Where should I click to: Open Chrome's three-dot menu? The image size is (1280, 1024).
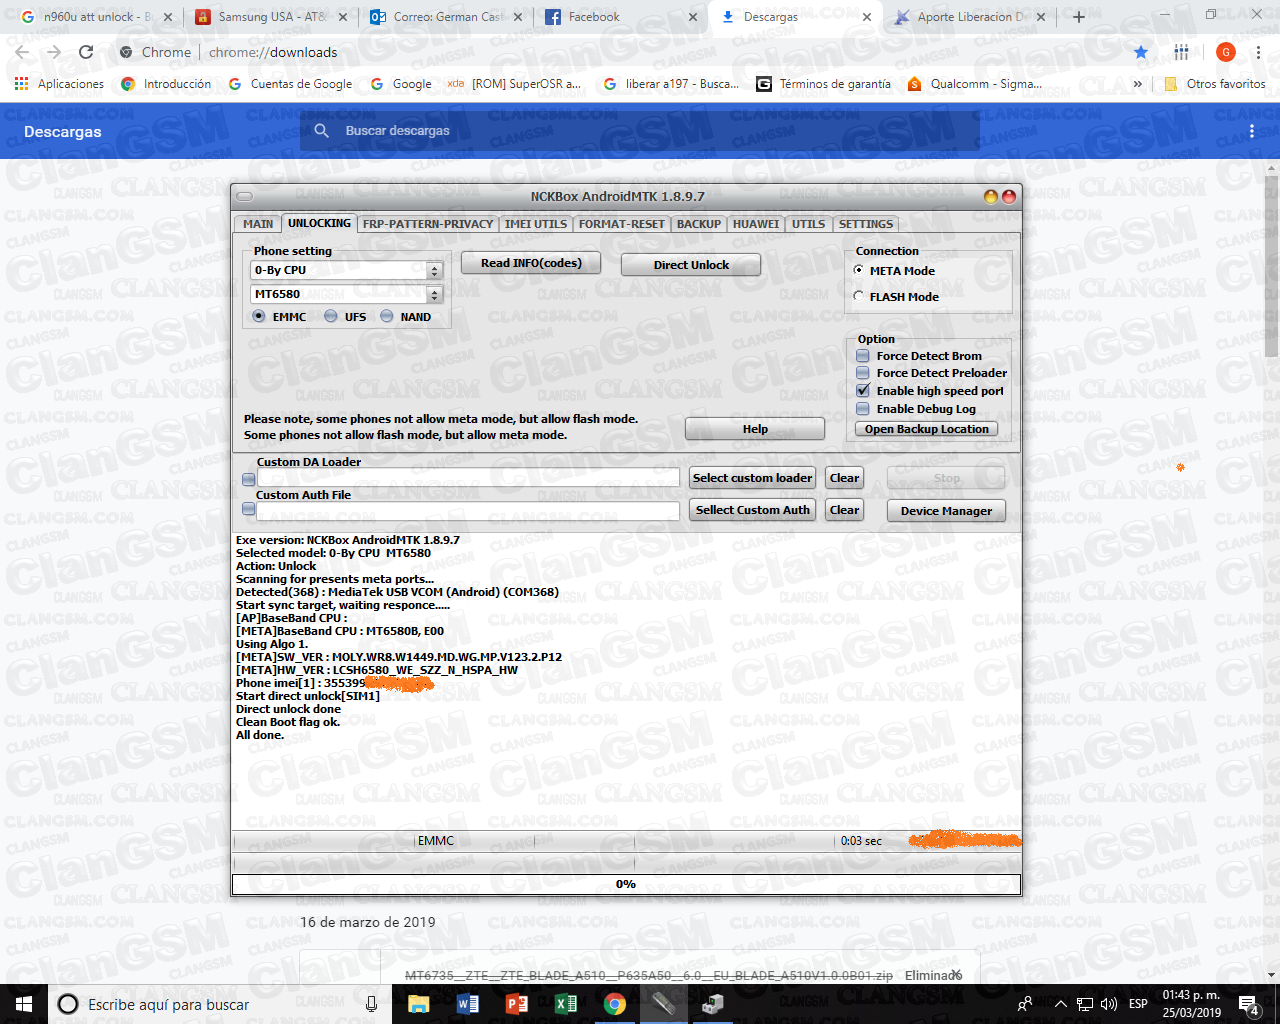click(1258, 52)
